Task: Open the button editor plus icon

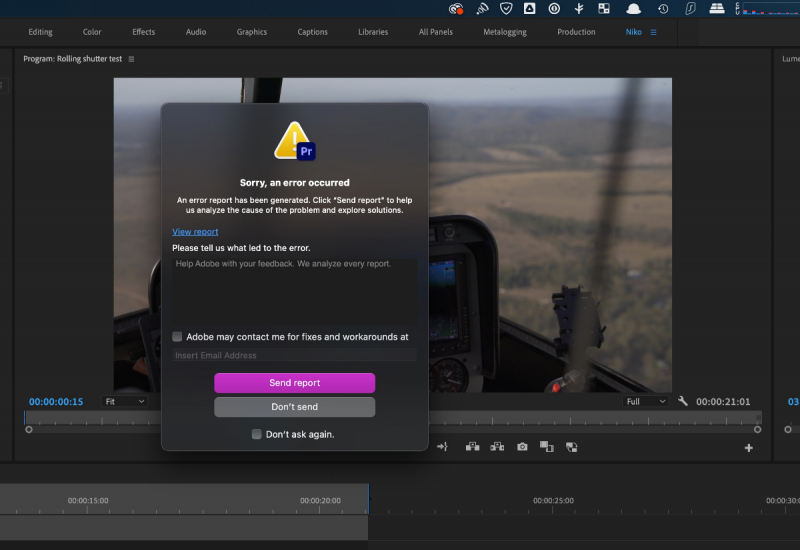Action: coord(748,448)
